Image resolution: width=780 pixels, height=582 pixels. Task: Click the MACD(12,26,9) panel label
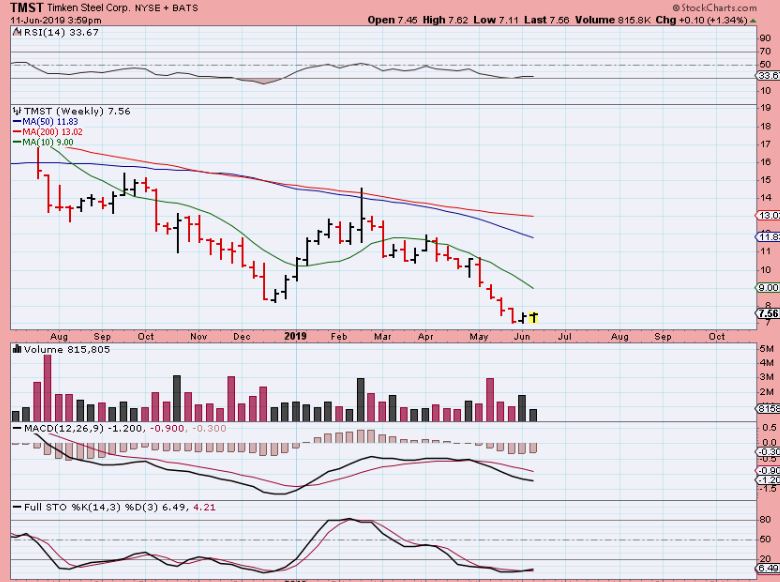pos(63,428)
